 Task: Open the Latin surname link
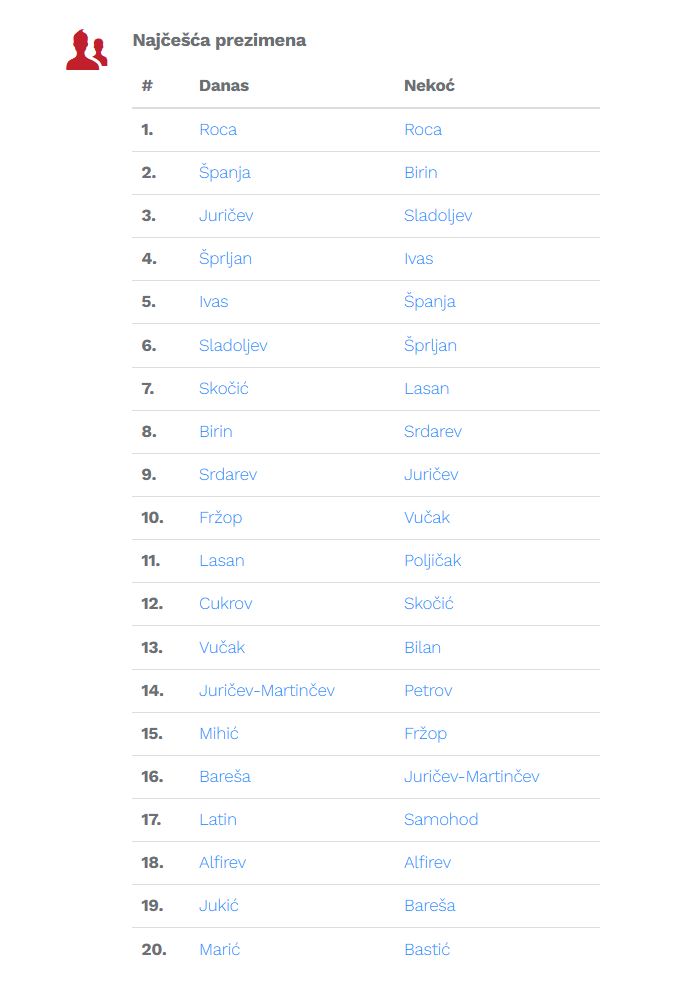(x=217, y=819)
